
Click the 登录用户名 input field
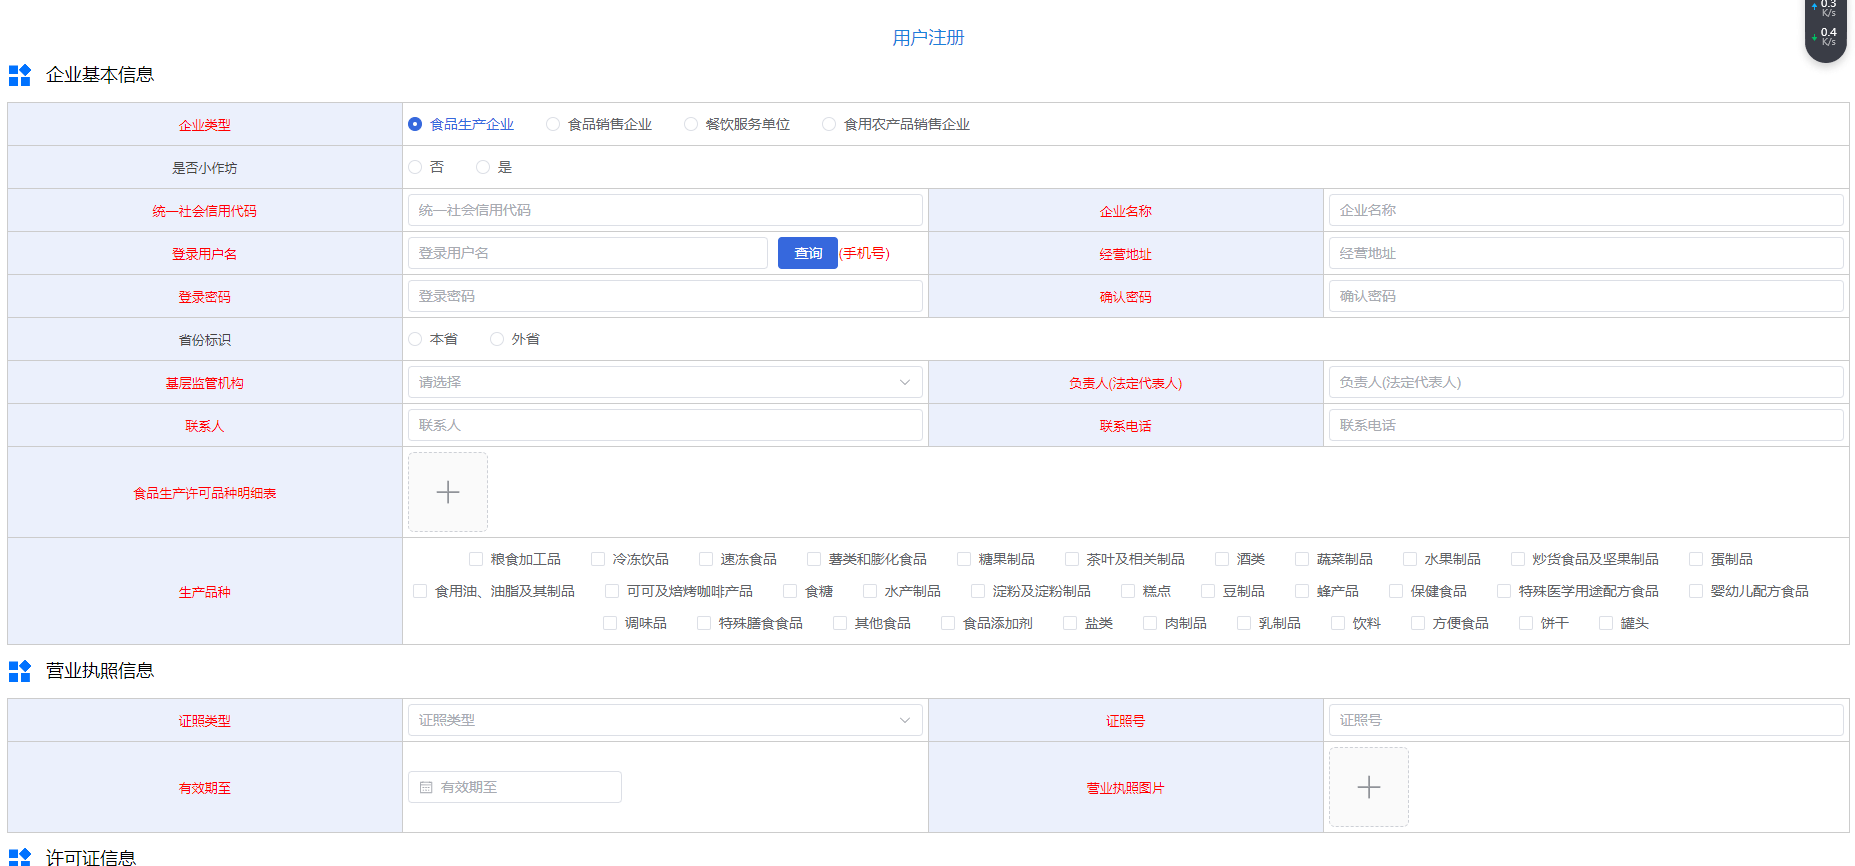(588, 253)
